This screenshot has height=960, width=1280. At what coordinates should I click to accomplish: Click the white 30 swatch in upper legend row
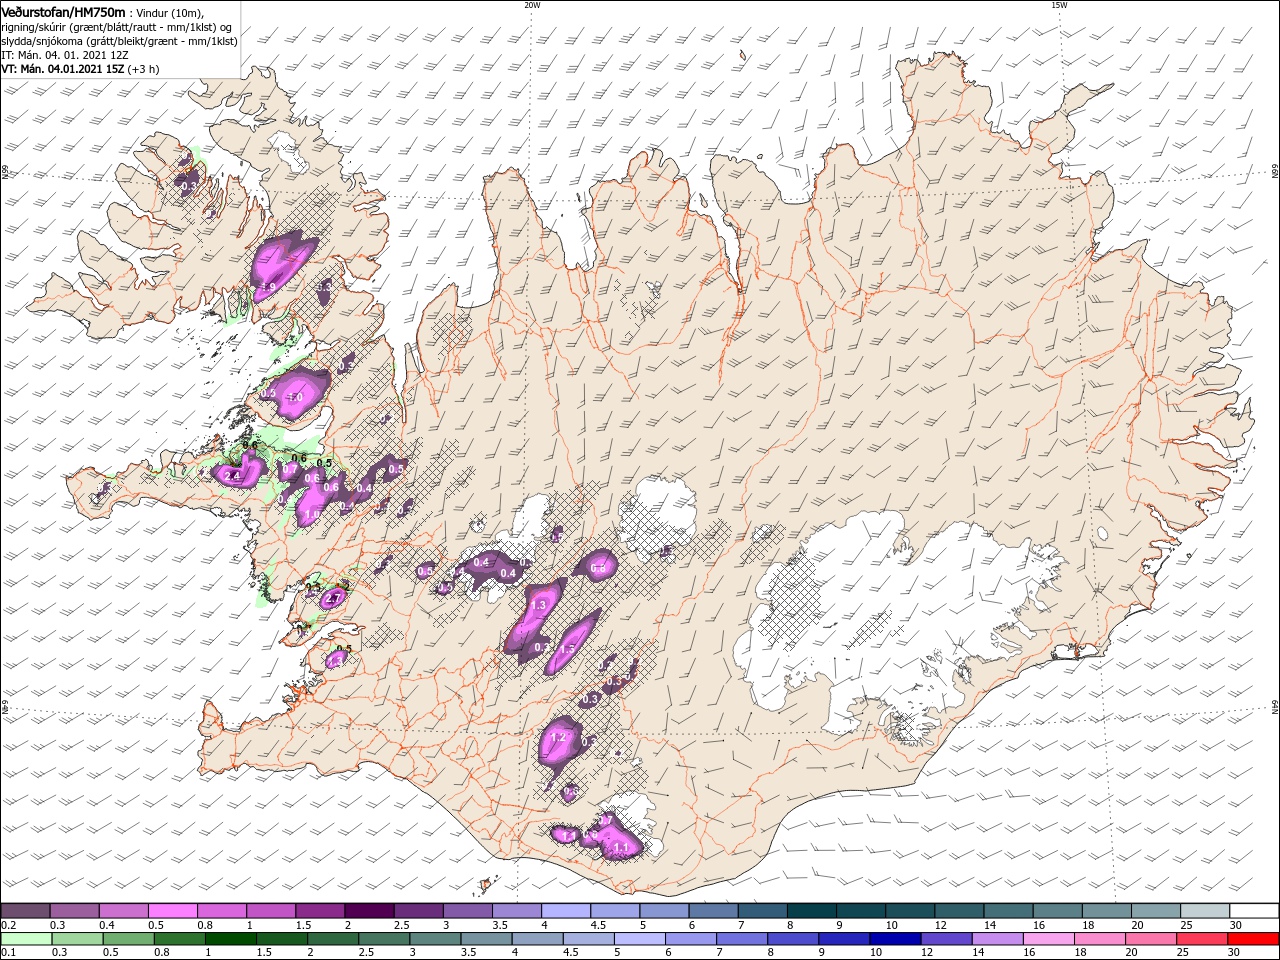[1253, 910]
